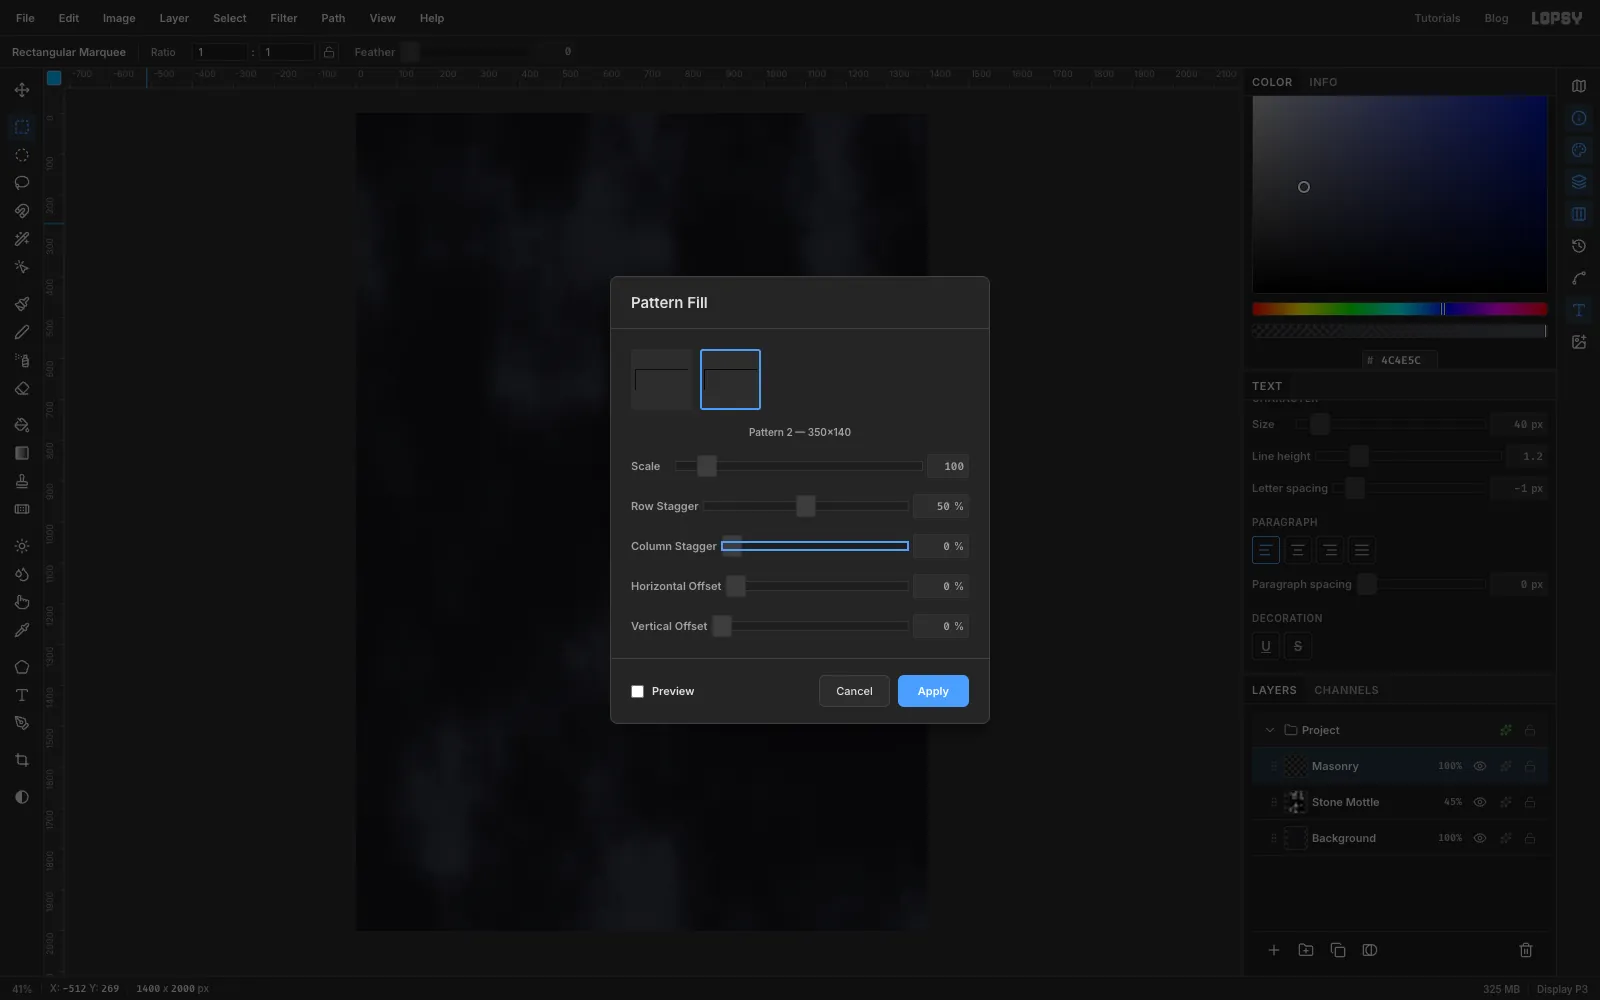Viewport: 1600px width, 1000px height.
Task: Select the Magic Wand tool
Action: [21, 239]
